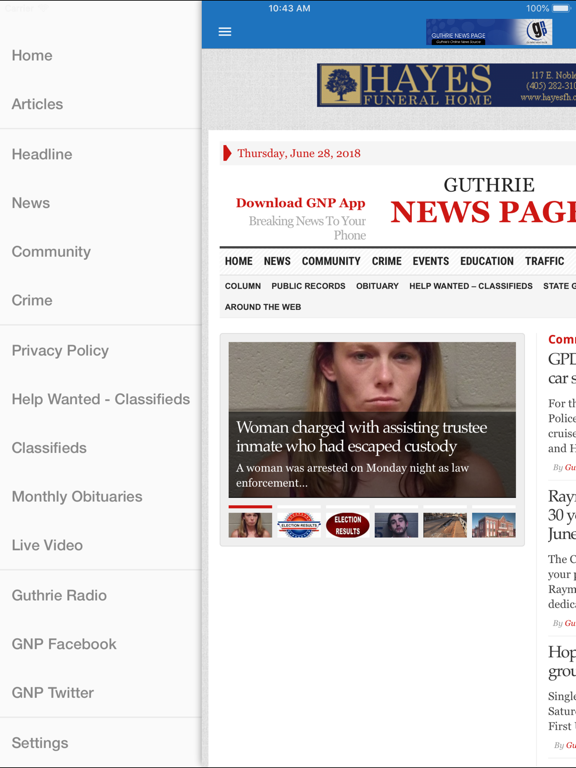Go to EVENTS in the site navigation
Screen dimensions: 576x768
(431, 261)
